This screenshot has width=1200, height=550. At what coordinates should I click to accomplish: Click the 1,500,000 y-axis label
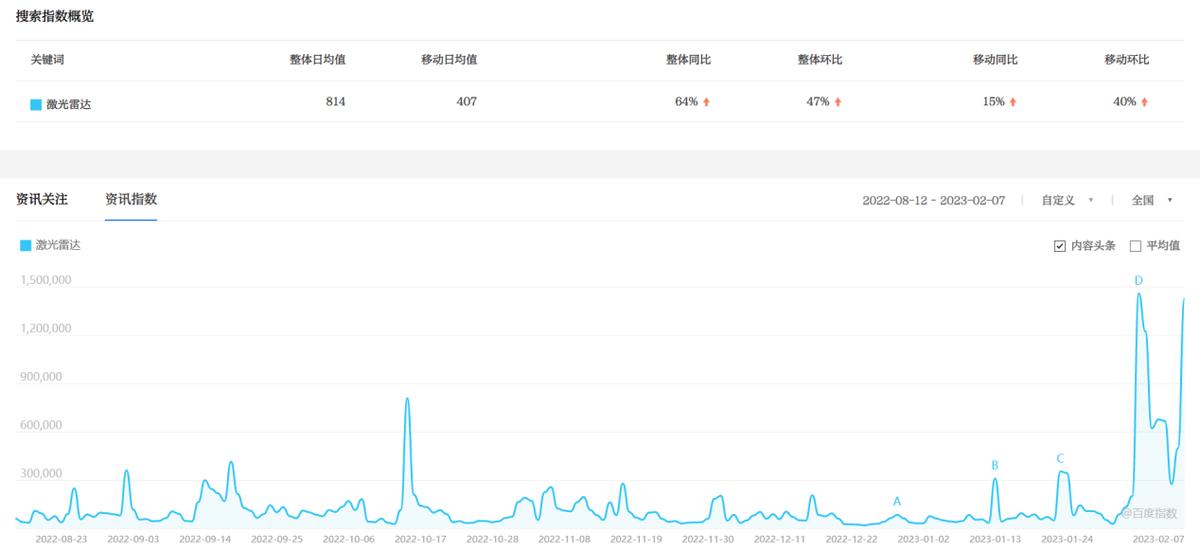[44, 280]
